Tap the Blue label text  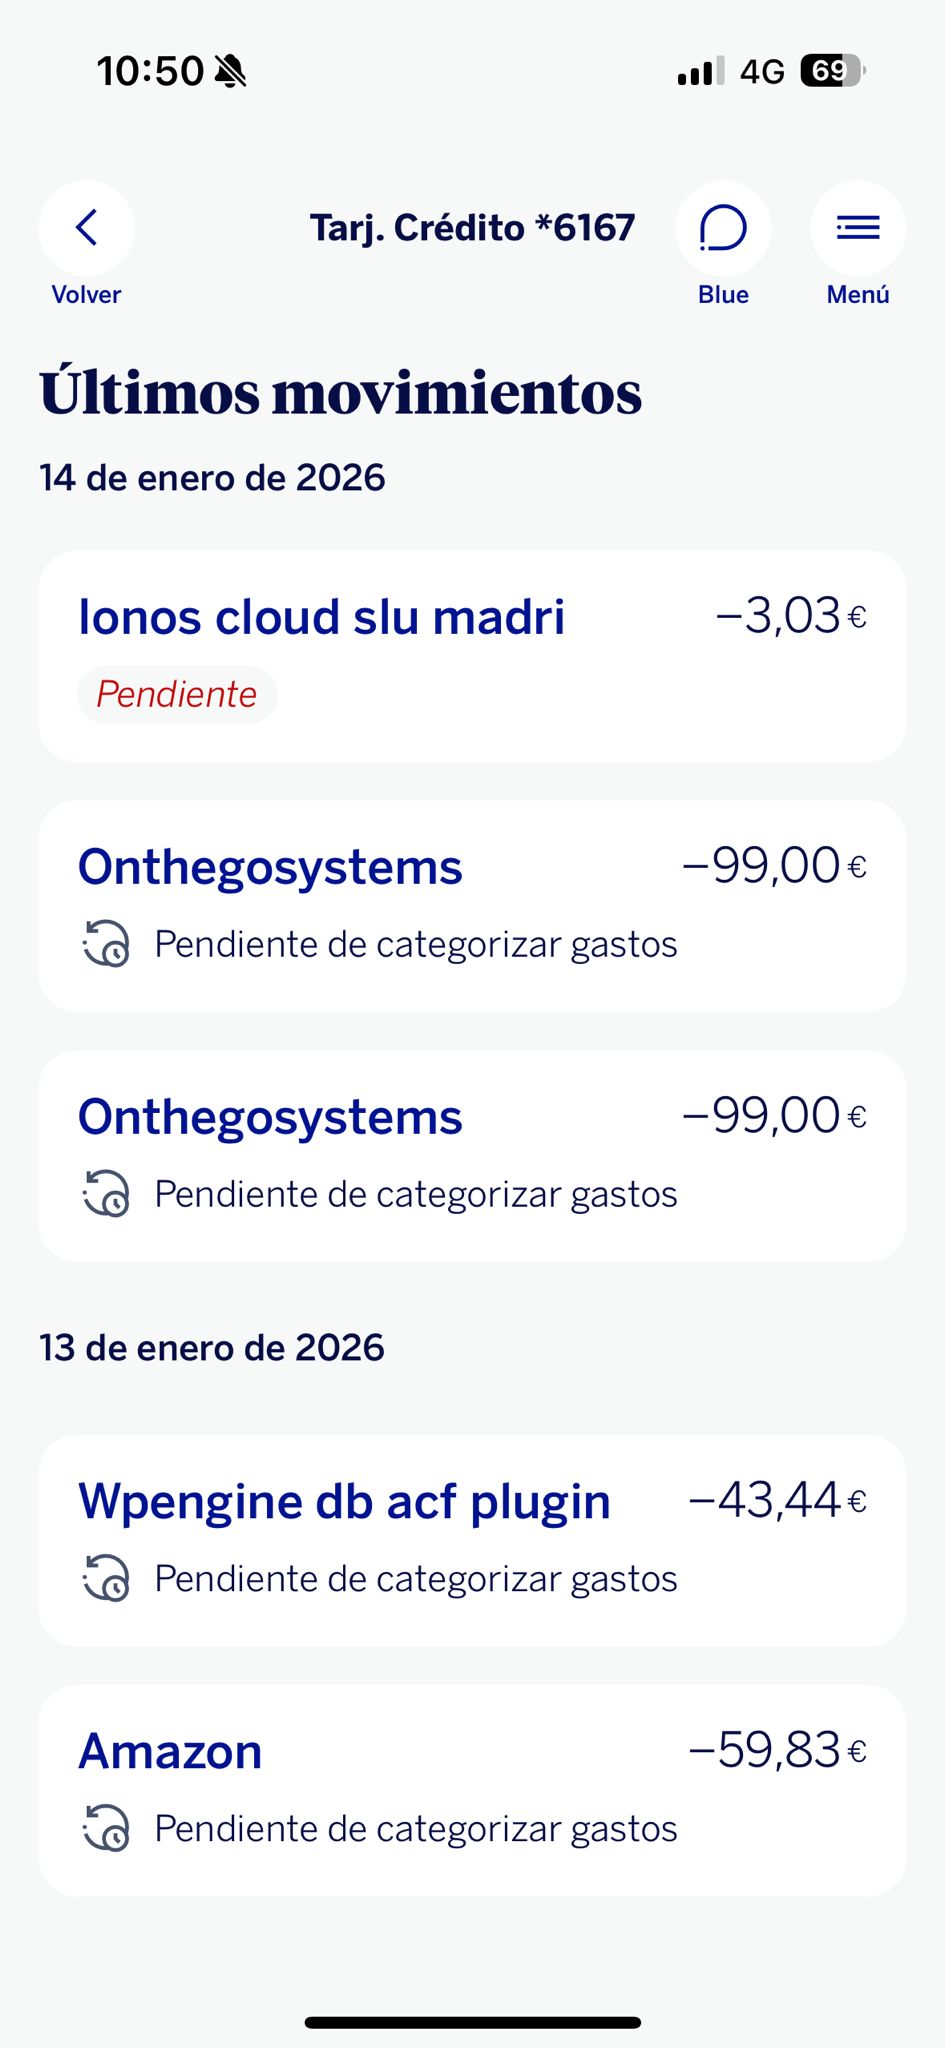pyautogui.click(x=723, y=295)
